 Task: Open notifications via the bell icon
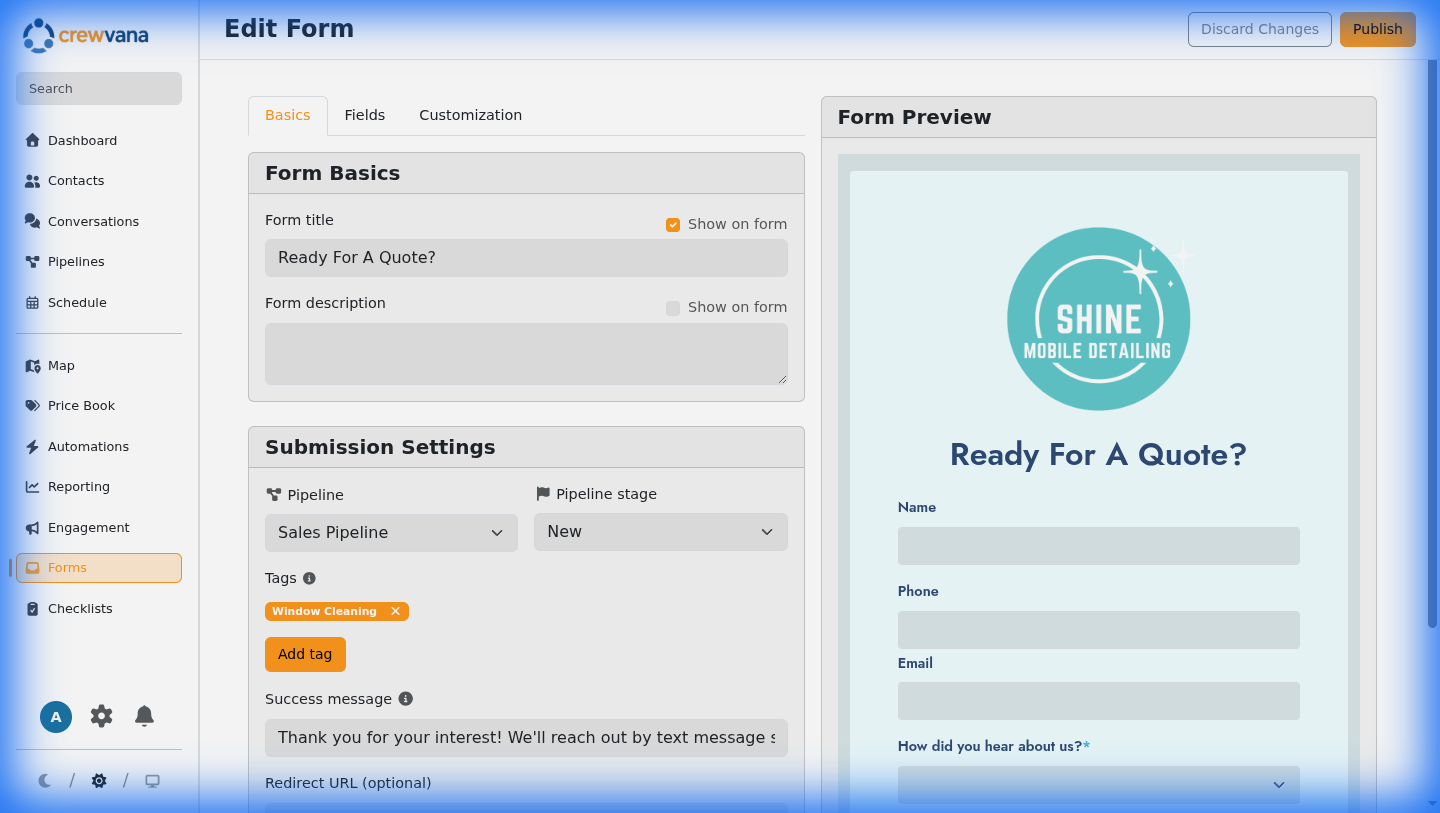click(144, 716)
